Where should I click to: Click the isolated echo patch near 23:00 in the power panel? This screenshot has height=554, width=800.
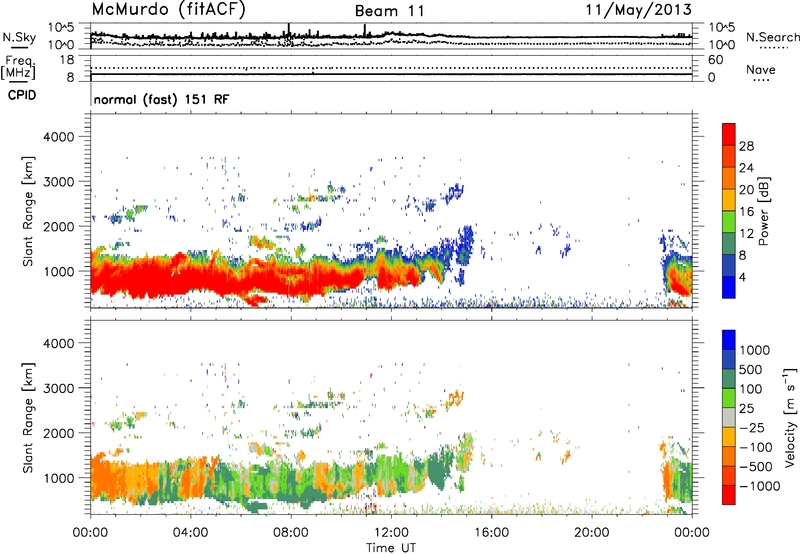pos(678,273)
